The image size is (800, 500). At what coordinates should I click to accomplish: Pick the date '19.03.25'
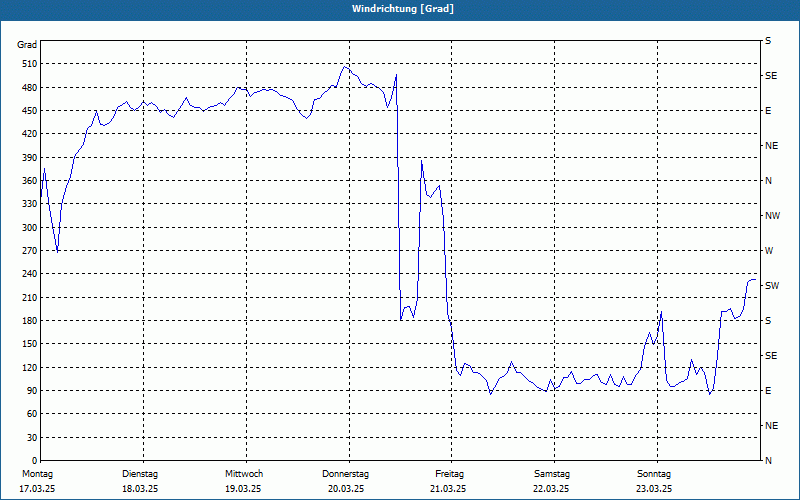tap(243, 489)
